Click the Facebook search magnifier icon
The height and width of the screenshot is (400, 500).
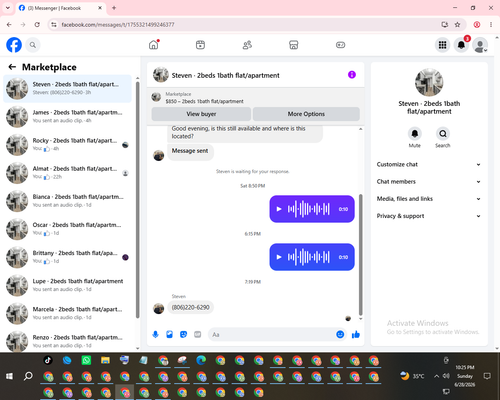point(33,45)
